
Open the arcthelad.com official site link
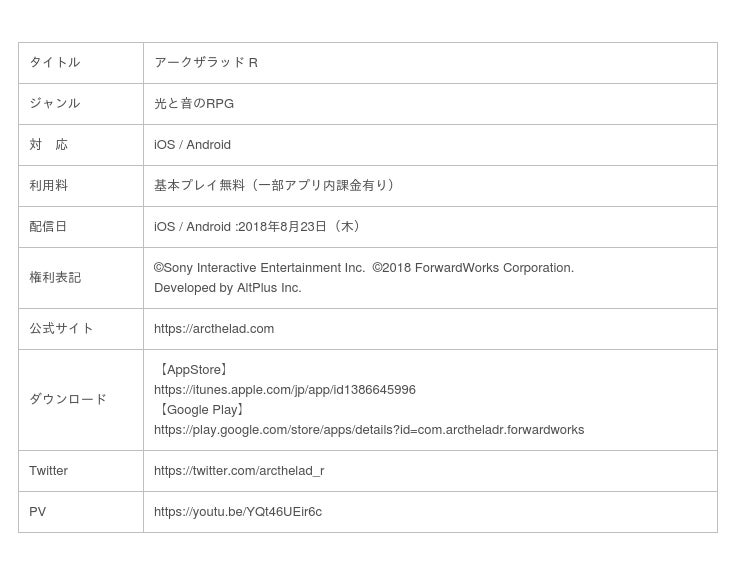(x=213, y=329)
